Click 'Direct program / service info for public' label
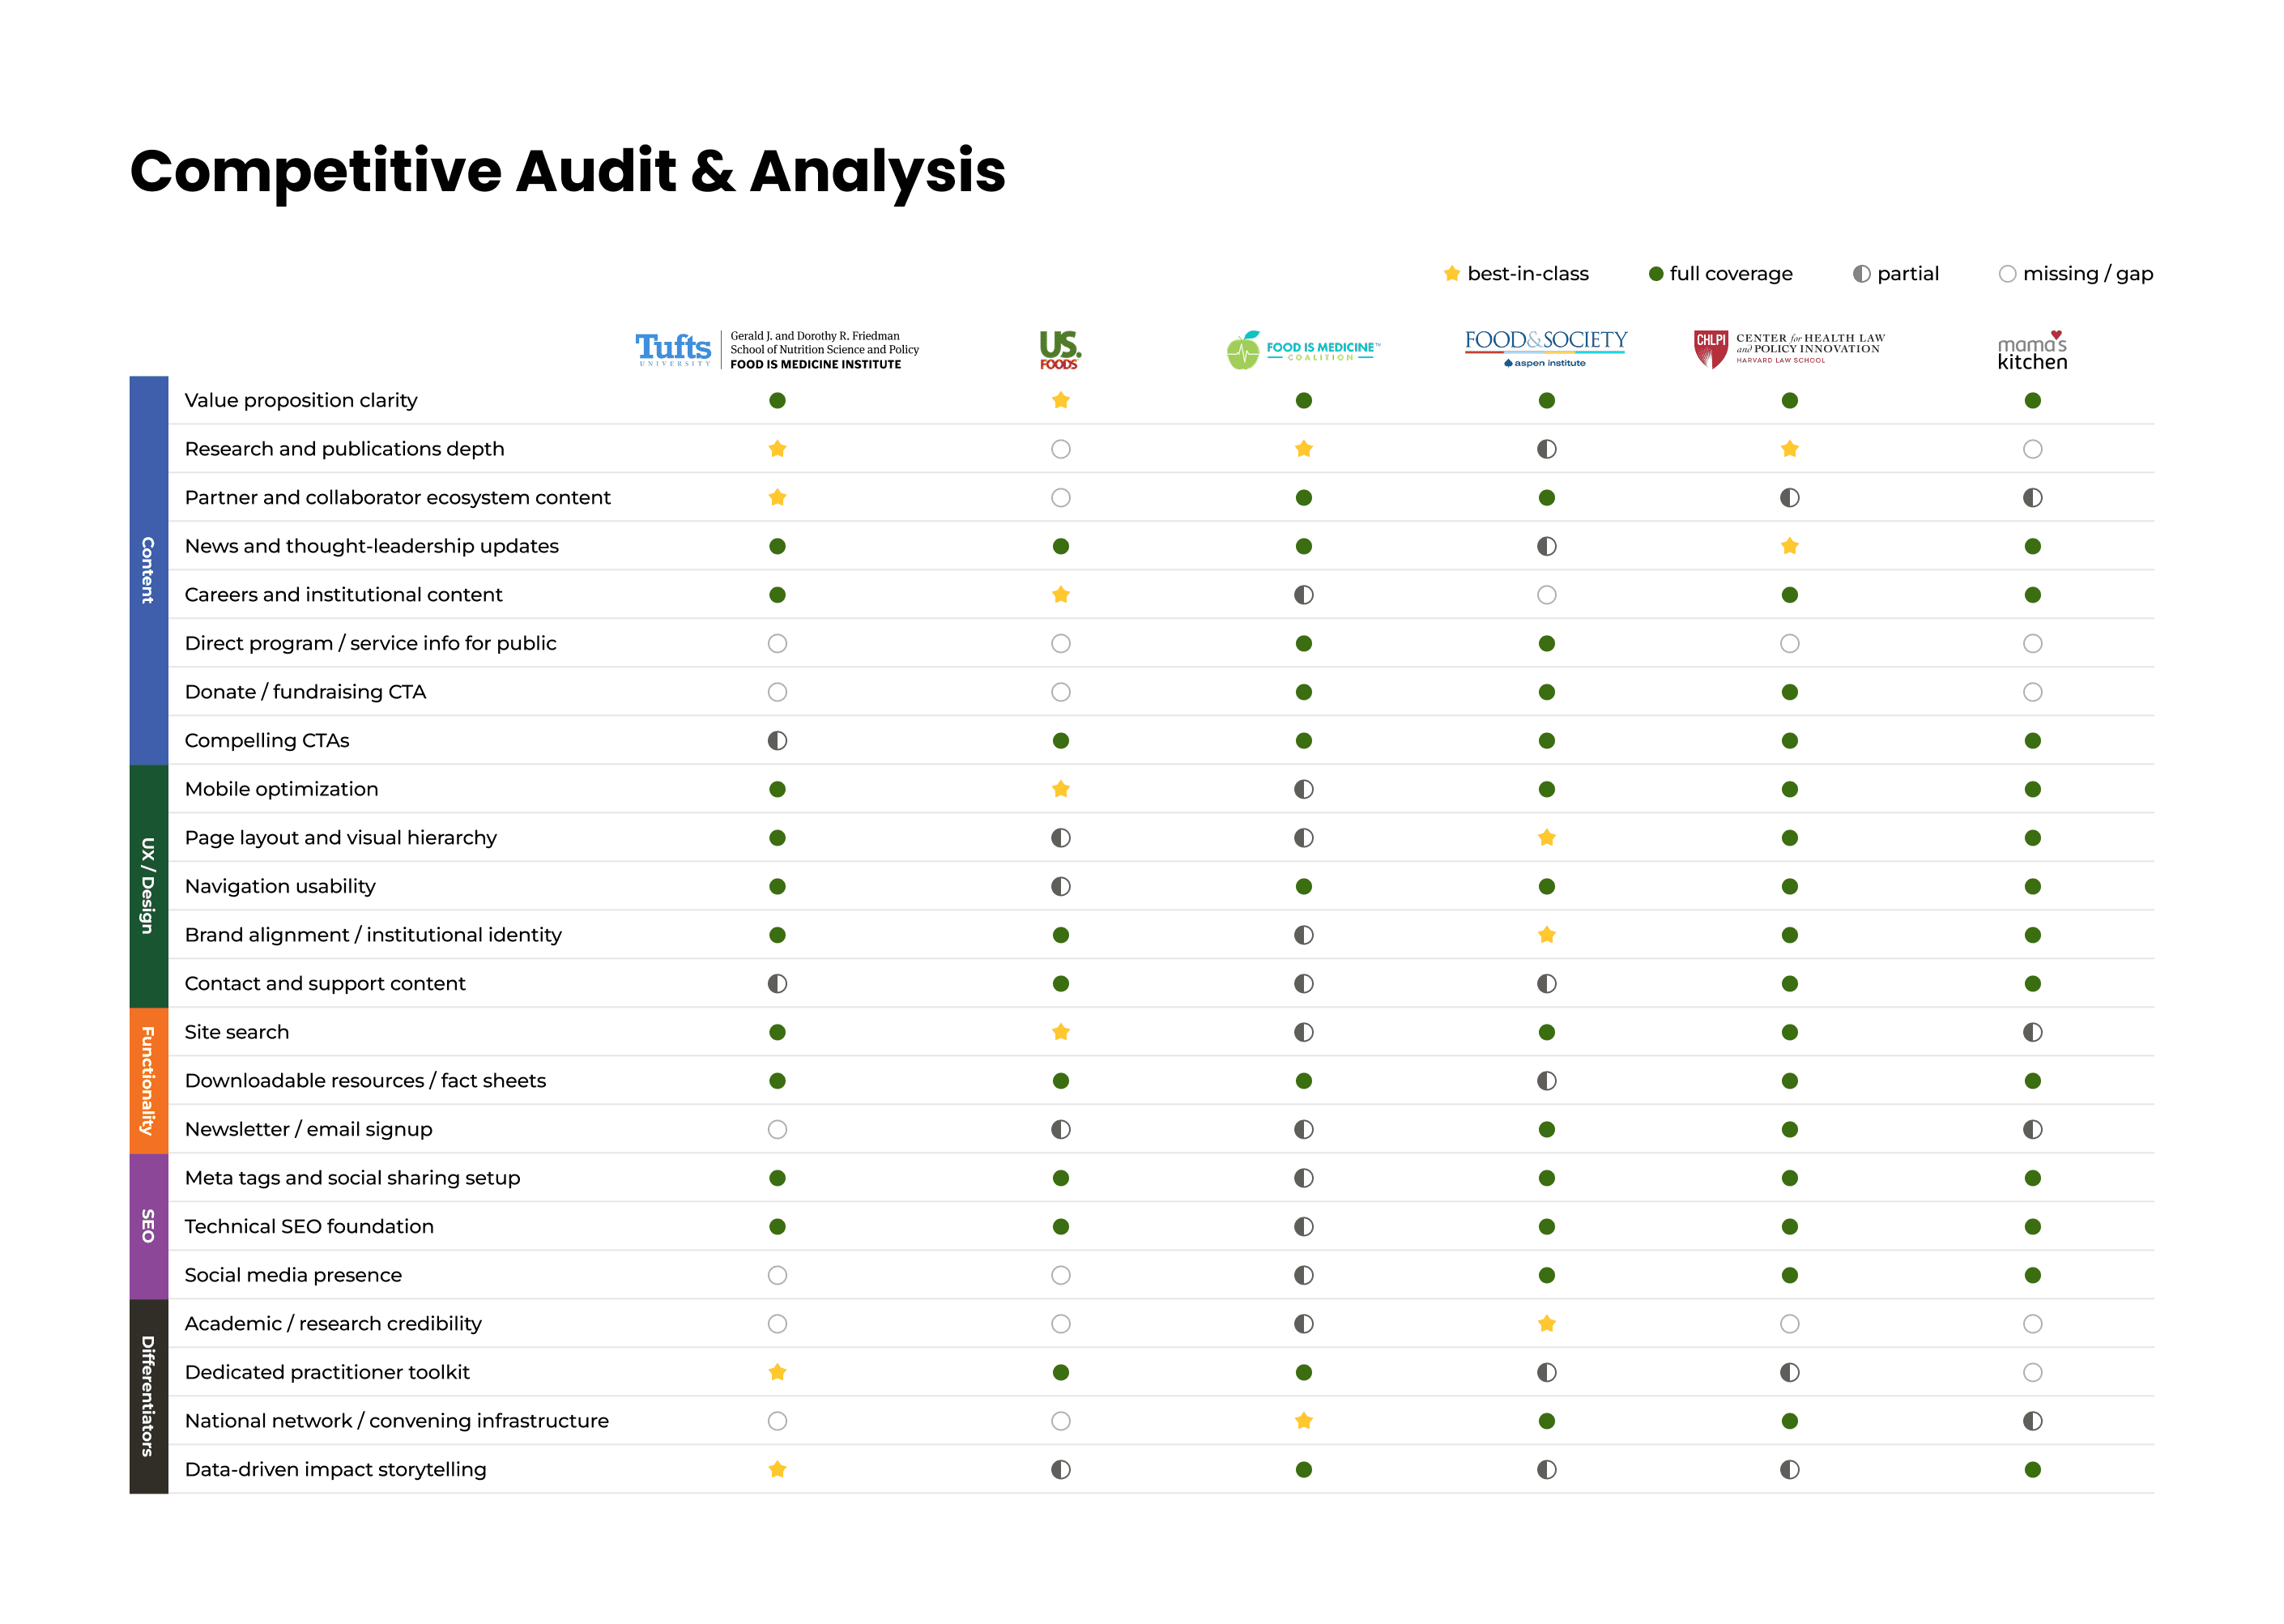The height and width of the screenshot is (1624, 2284). tap(370, 643)
